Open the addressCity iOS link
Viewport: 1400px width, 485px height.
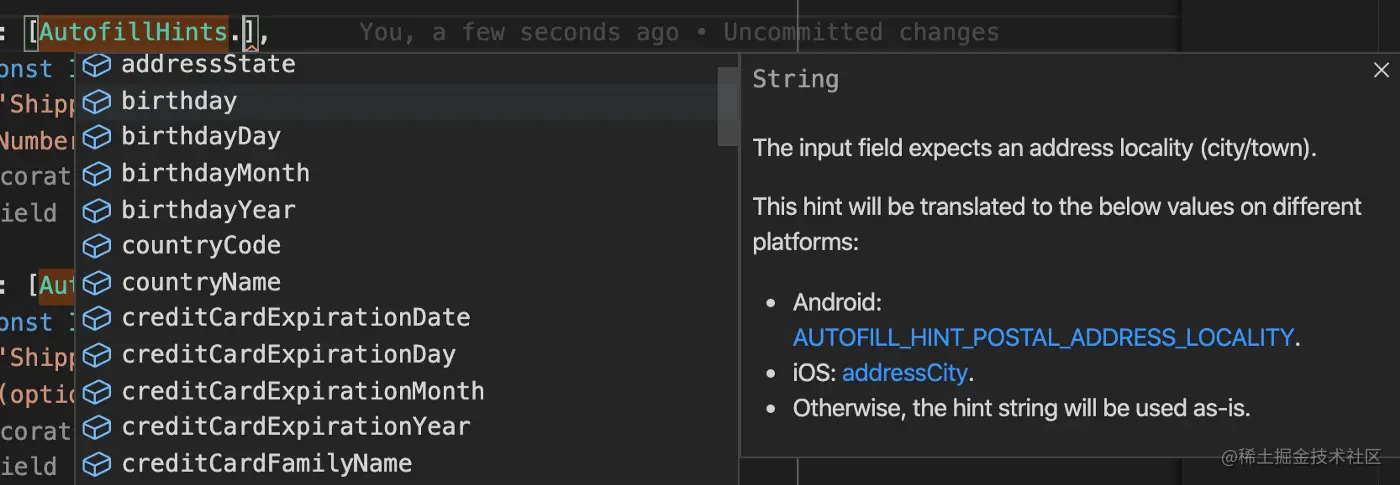point(904,374)
